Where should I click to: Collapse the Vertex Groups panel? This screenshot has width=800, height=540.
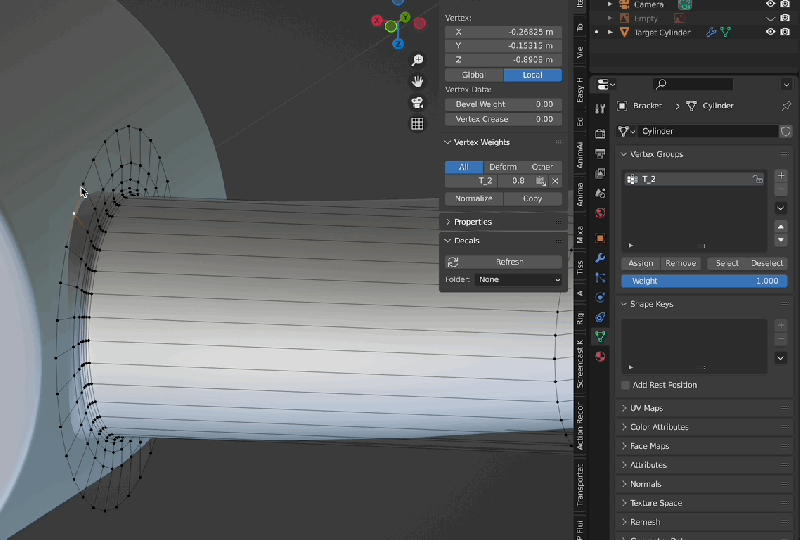click(x=623, y=154)
